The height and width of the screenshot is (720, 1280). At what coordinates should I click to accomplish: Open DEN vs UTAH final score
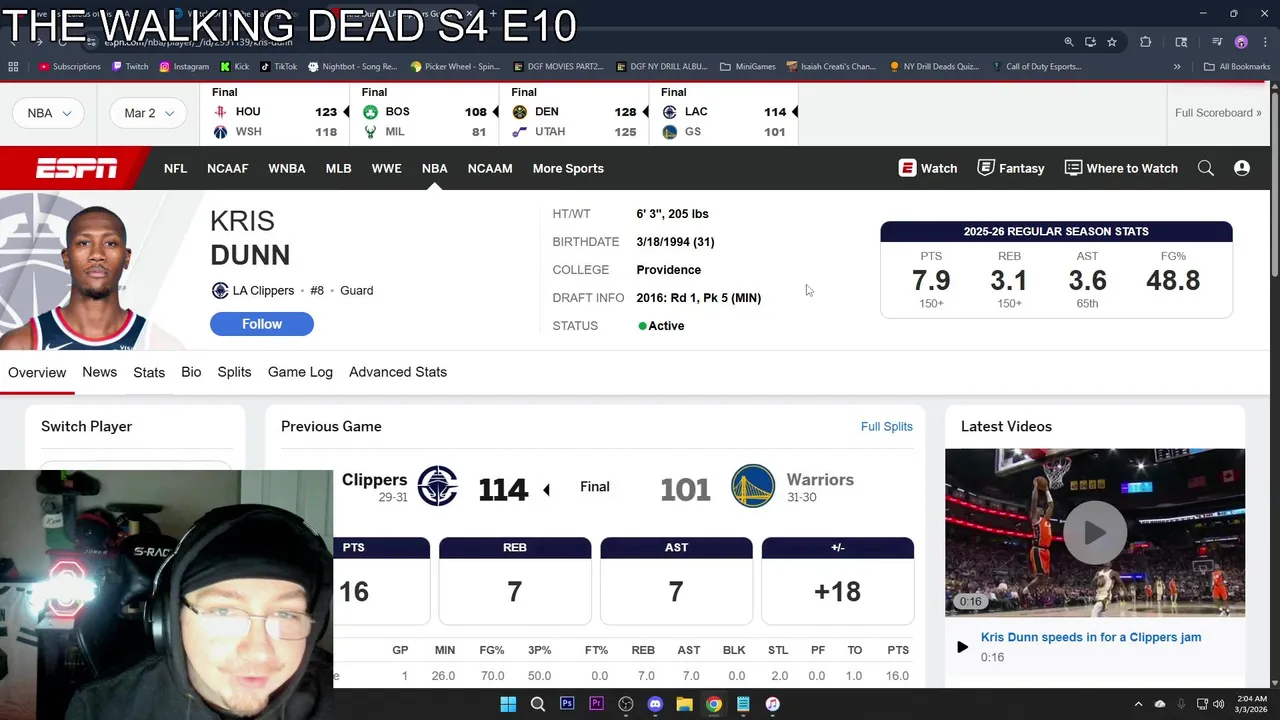click(574, 113)
